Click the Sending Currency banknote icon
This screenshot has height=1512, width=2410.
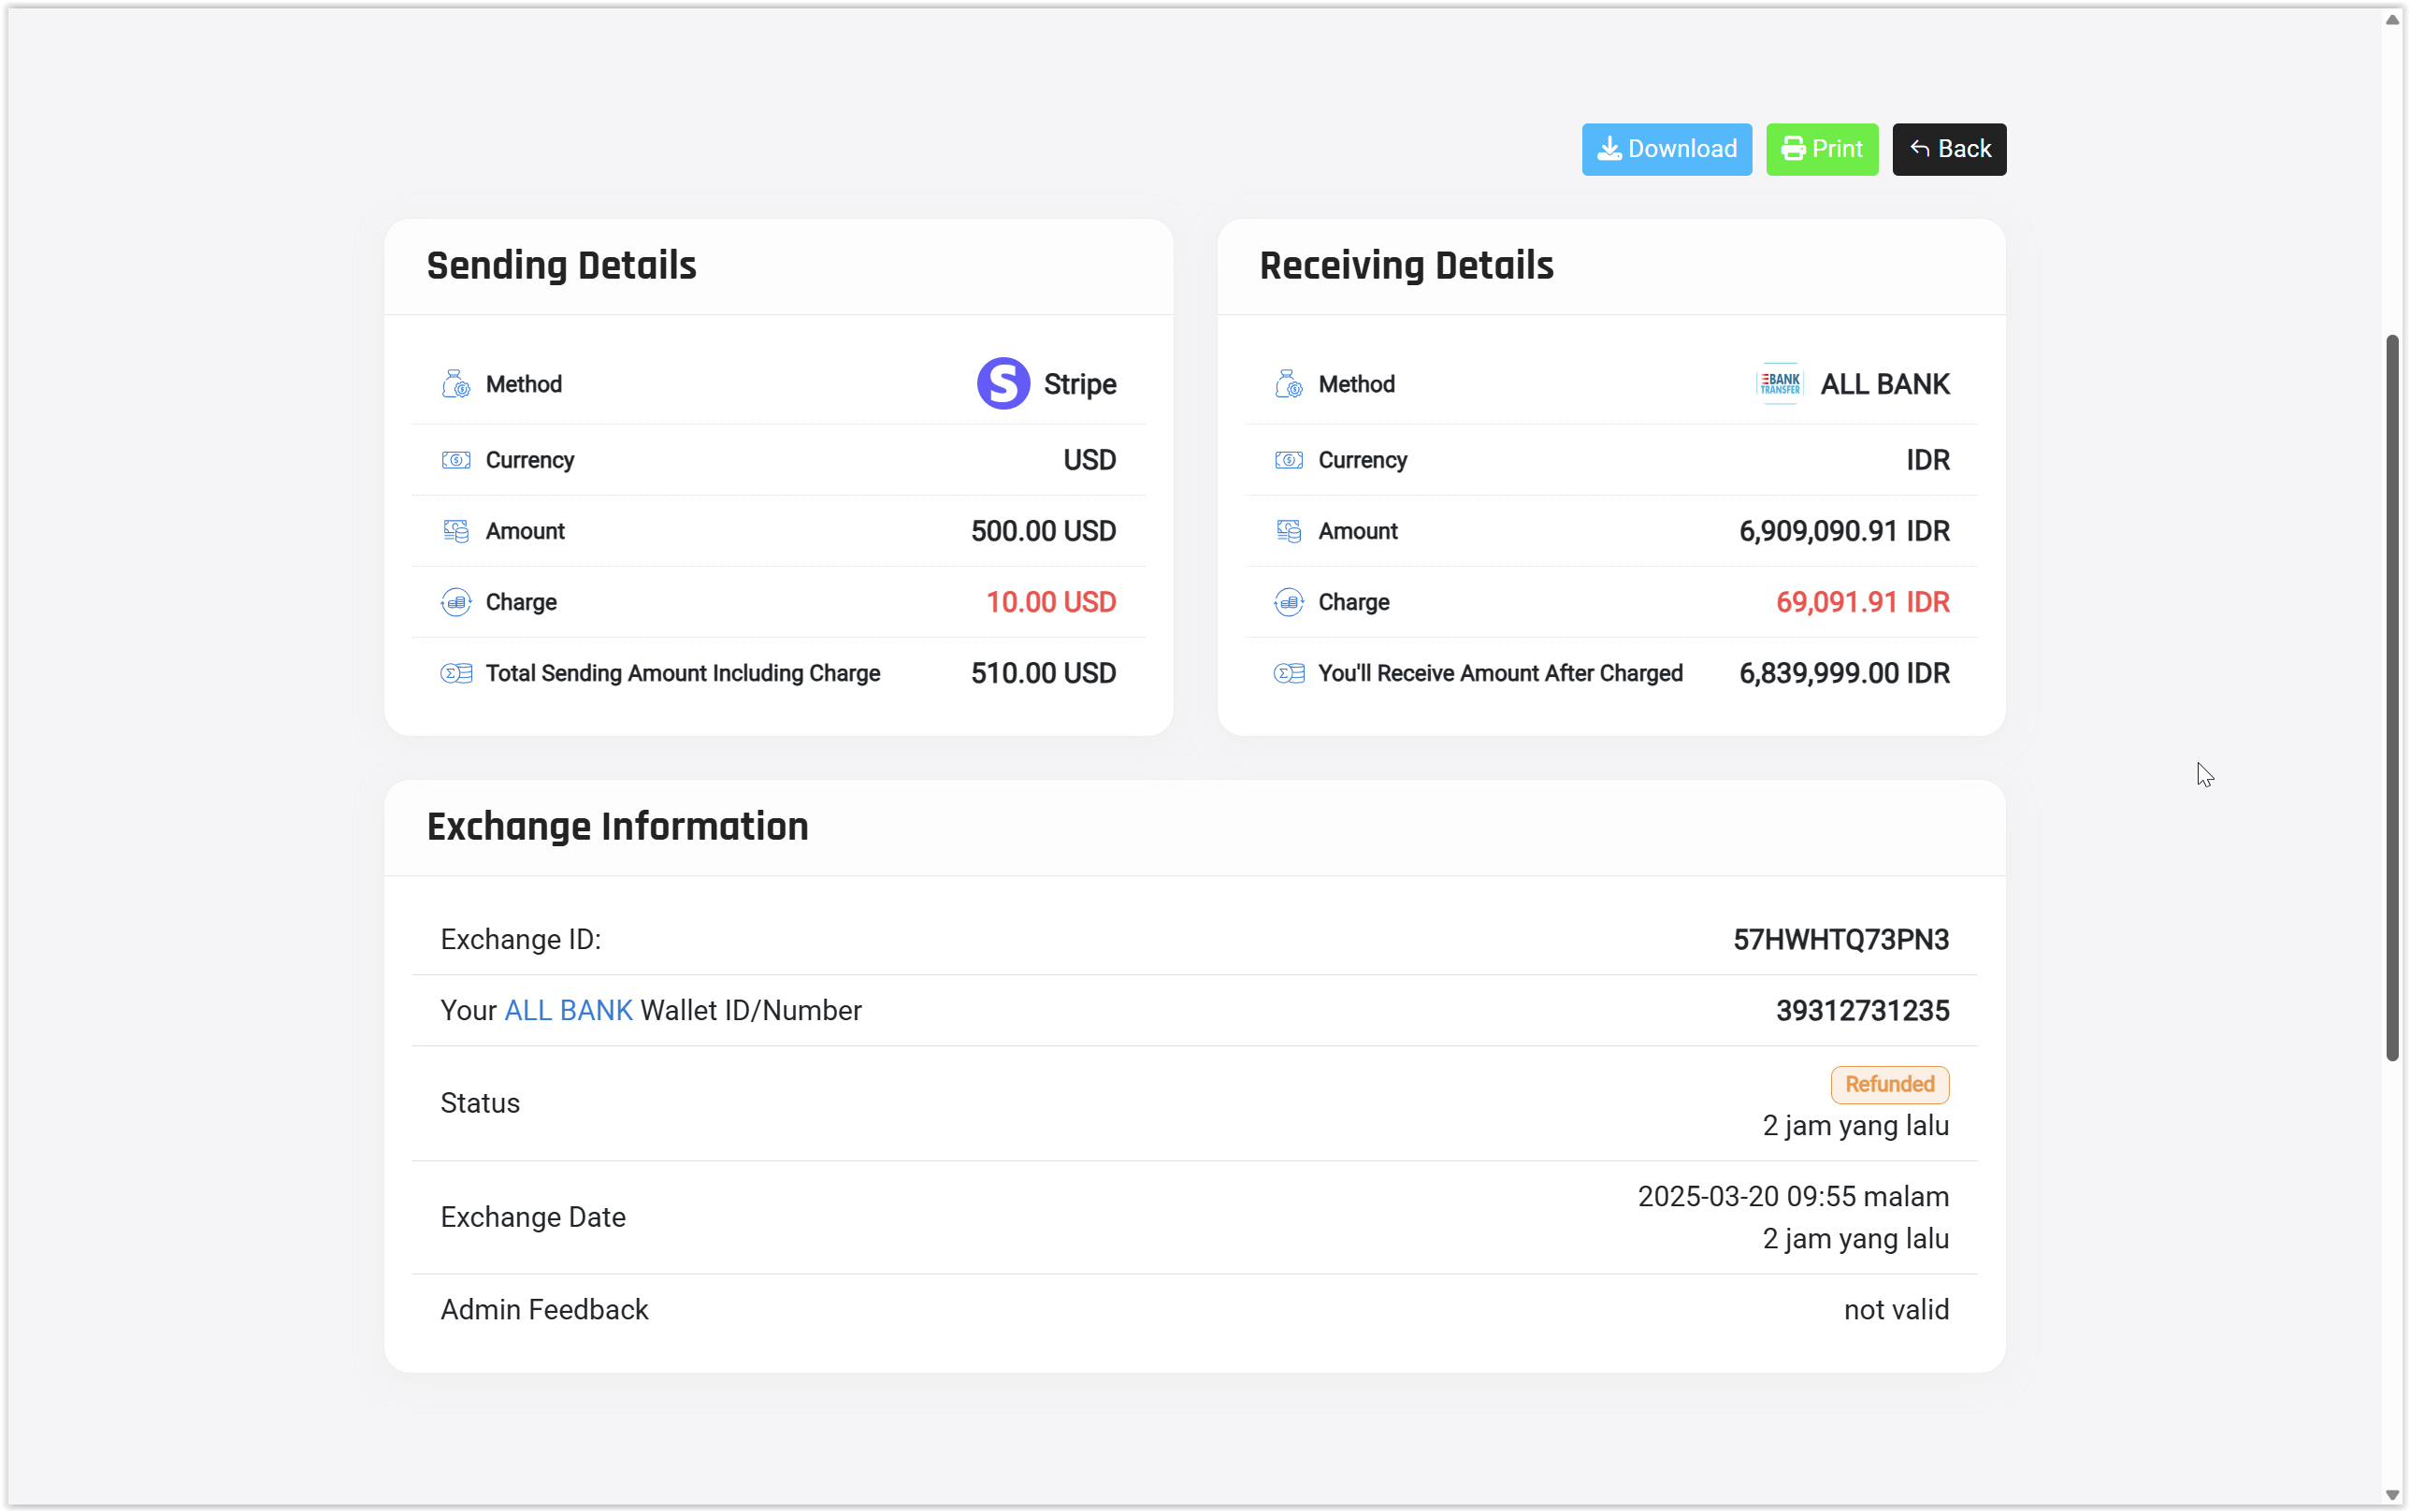click(456, 460)
